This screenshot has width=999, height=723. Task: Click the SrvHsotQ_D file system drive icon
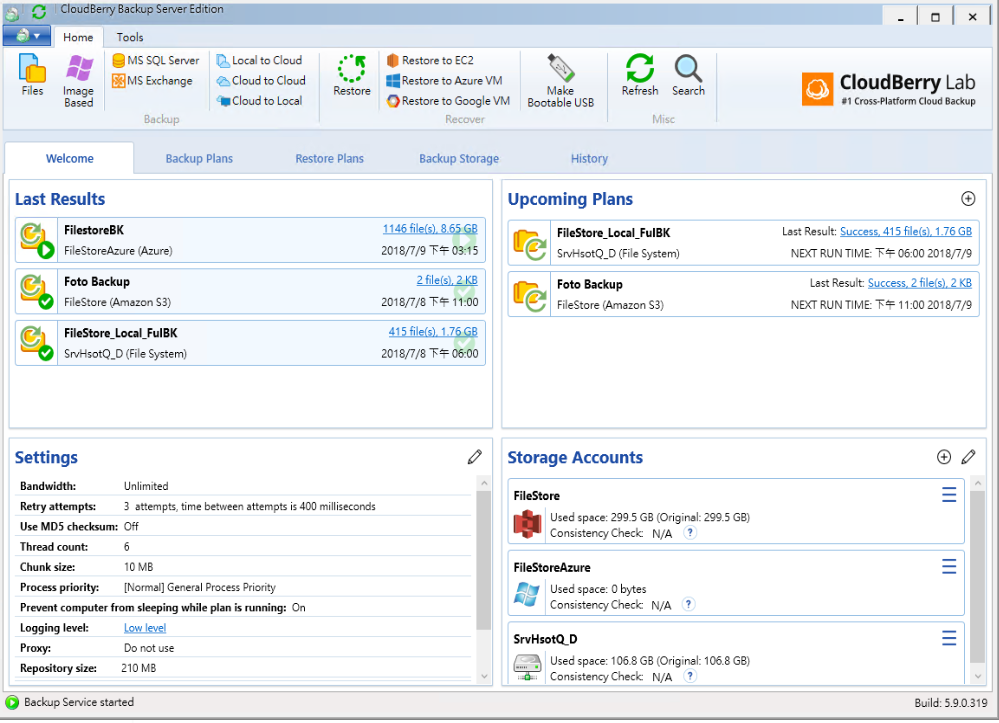(527, 667)
